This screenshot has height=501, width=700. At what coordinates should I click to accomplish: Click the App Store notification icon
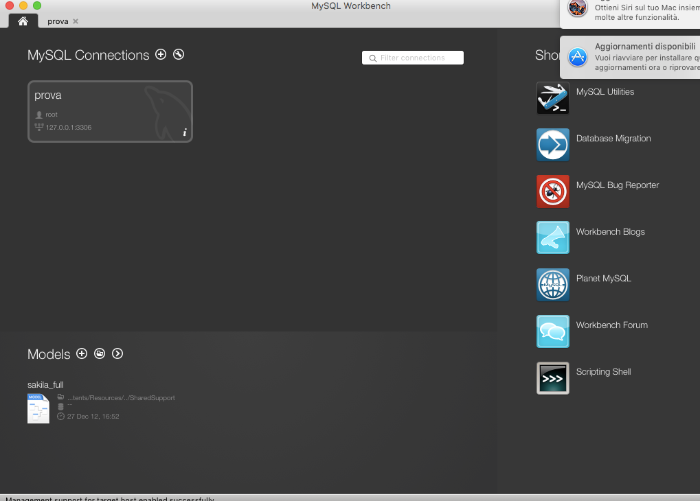point(578,57)
